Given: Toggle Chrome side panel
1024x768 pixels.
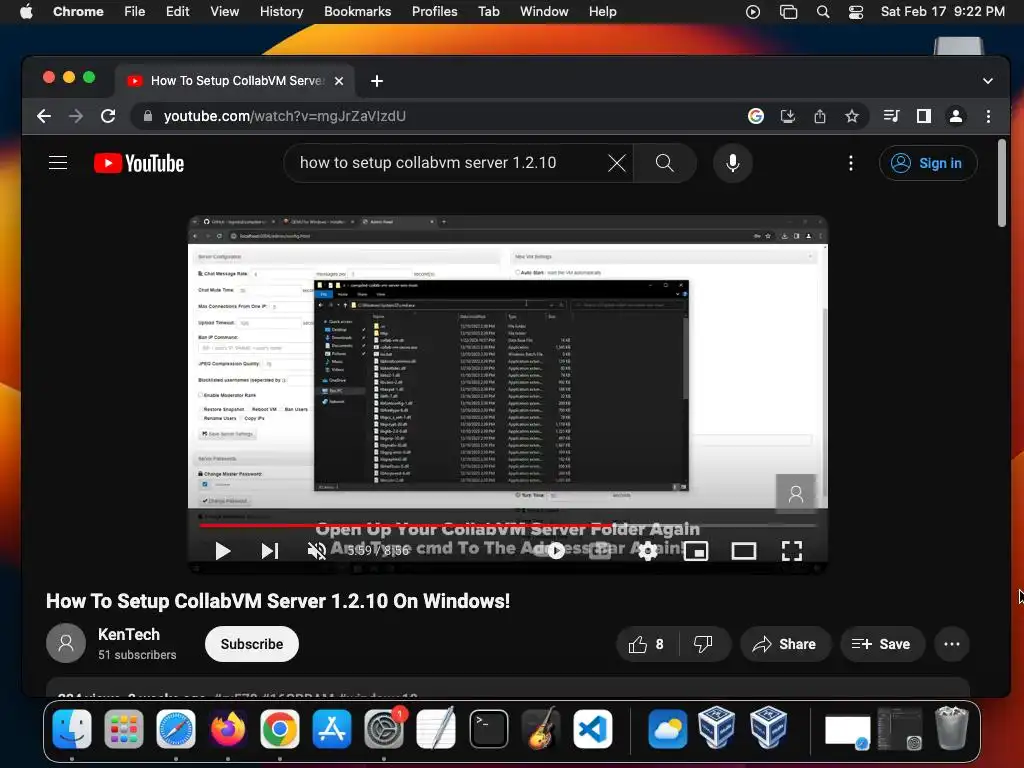Looking at the screenshot, I should (x=923, y=116).
